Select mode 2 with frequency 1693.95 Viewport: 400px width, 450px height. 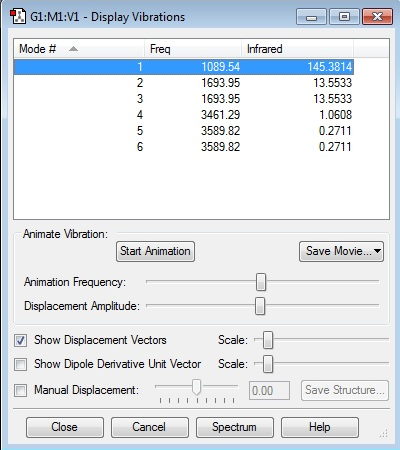click(184, 83)
